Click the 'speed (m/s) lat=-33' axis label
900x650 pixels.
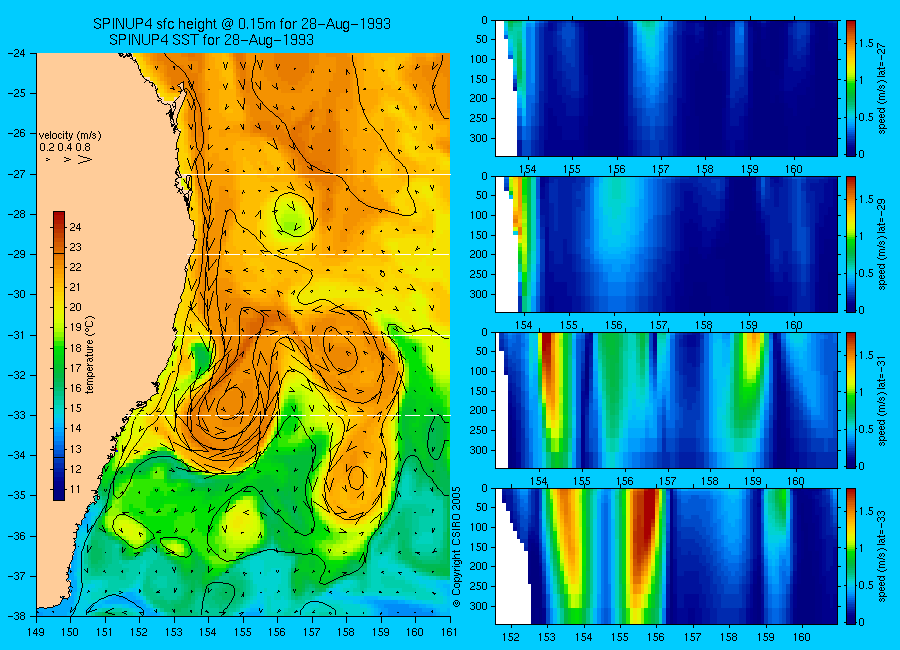click(883, 556)
